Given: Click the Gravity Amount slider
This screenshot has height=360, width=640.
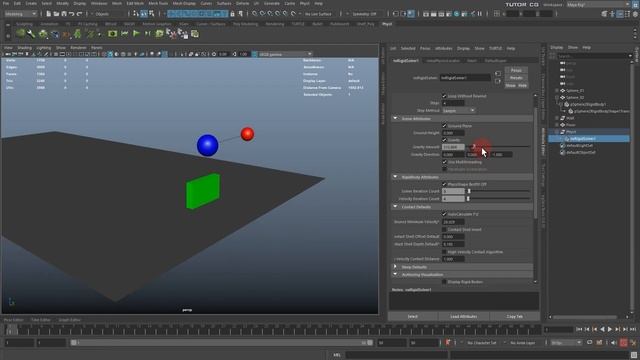Looking at the screenshot, I should pyautogui.click(x=498, y=147).
